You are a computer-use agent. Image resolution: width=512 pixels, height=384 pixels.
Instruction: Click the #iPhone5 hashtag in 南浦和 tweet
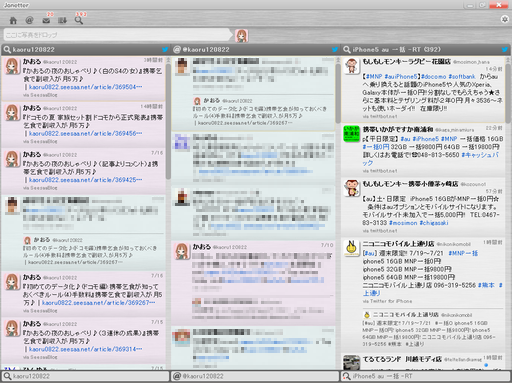pyautogui.click(x=425, y=139)
